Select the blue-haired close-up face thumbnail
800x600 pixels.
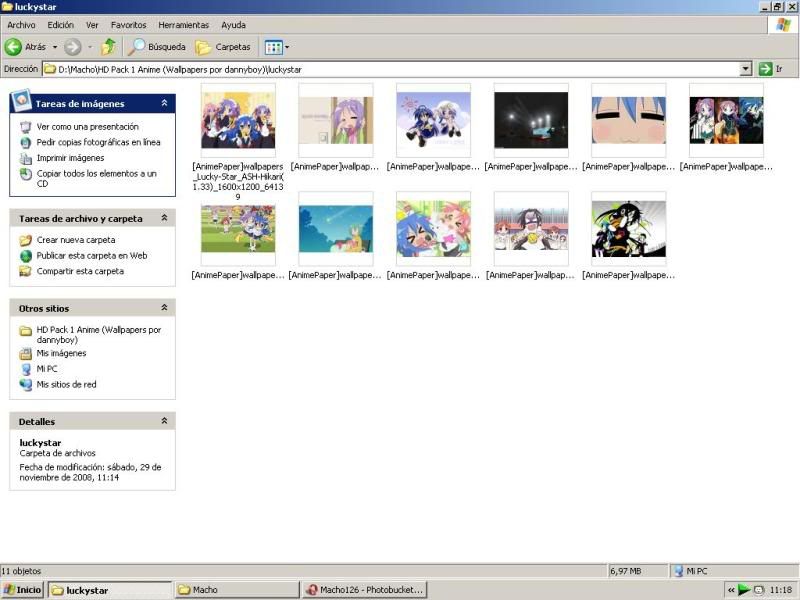tap(629, 120)
